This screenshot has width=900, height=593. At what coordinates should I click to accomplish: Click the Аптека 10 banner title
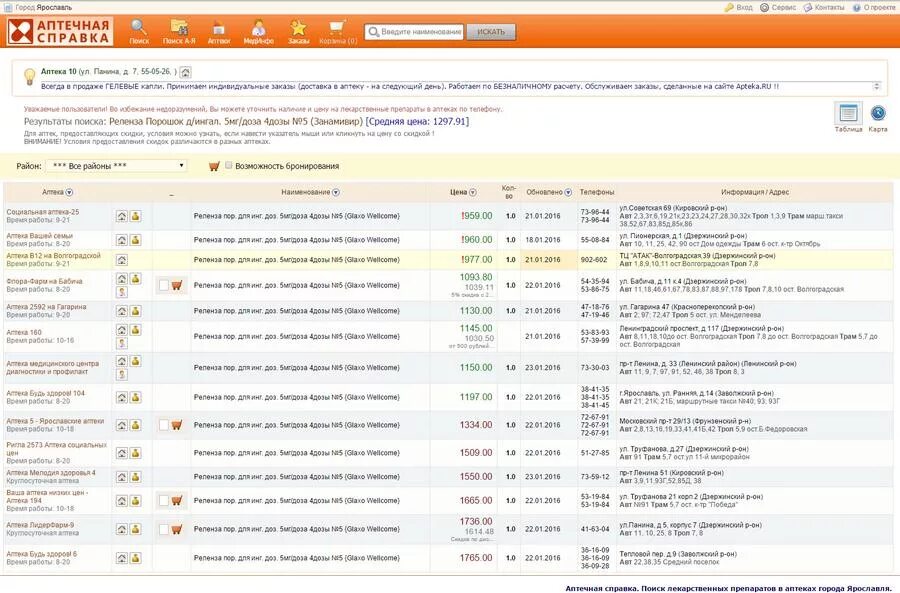click(x=59, y=72)
